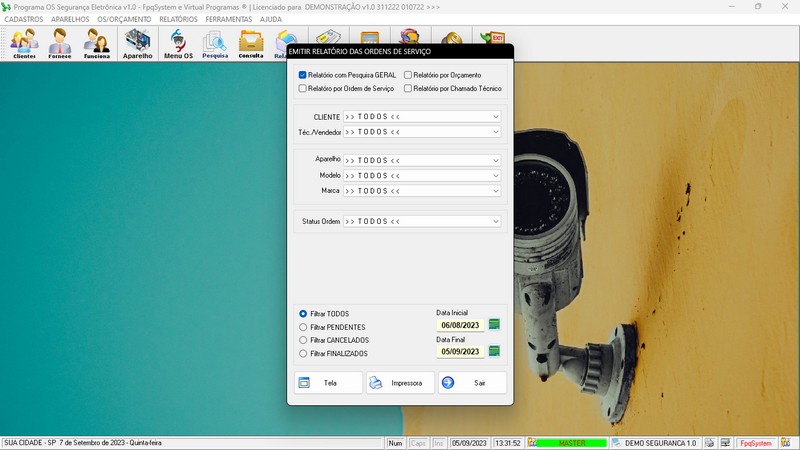Expand the Marca dropdown
This screenshot has width=800, height=450.
[x=495, y=191]
